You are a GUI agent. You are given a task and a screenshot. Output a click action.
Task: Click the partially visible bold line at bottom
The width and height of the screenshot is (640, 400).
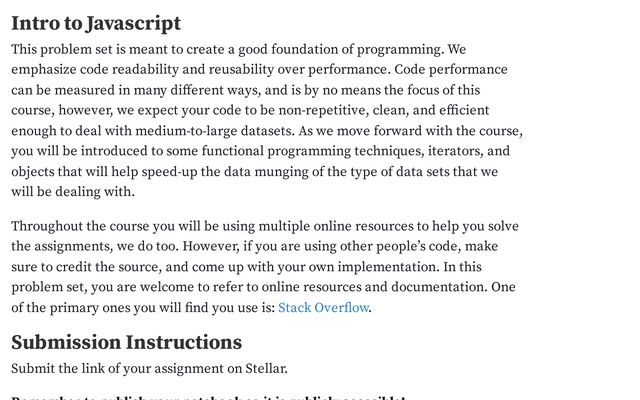tap(208, 398)
